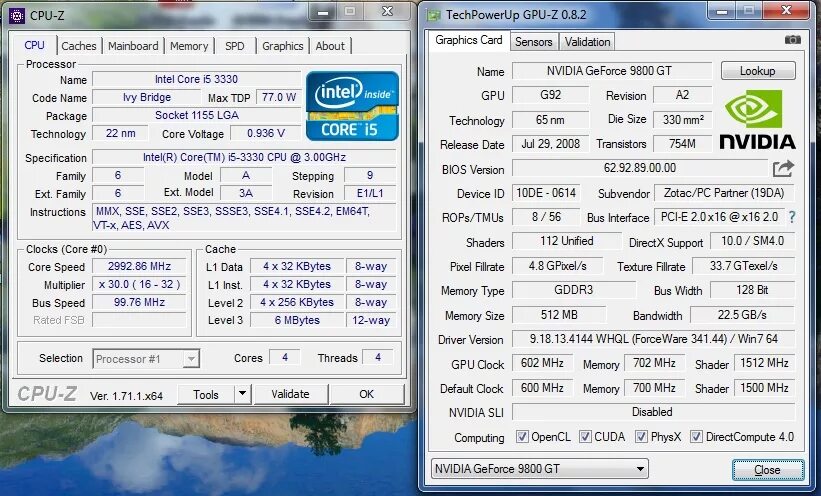Open the About tab in CPU-Z
Viewport: 821px width, 496px height.
click(330, 46)
